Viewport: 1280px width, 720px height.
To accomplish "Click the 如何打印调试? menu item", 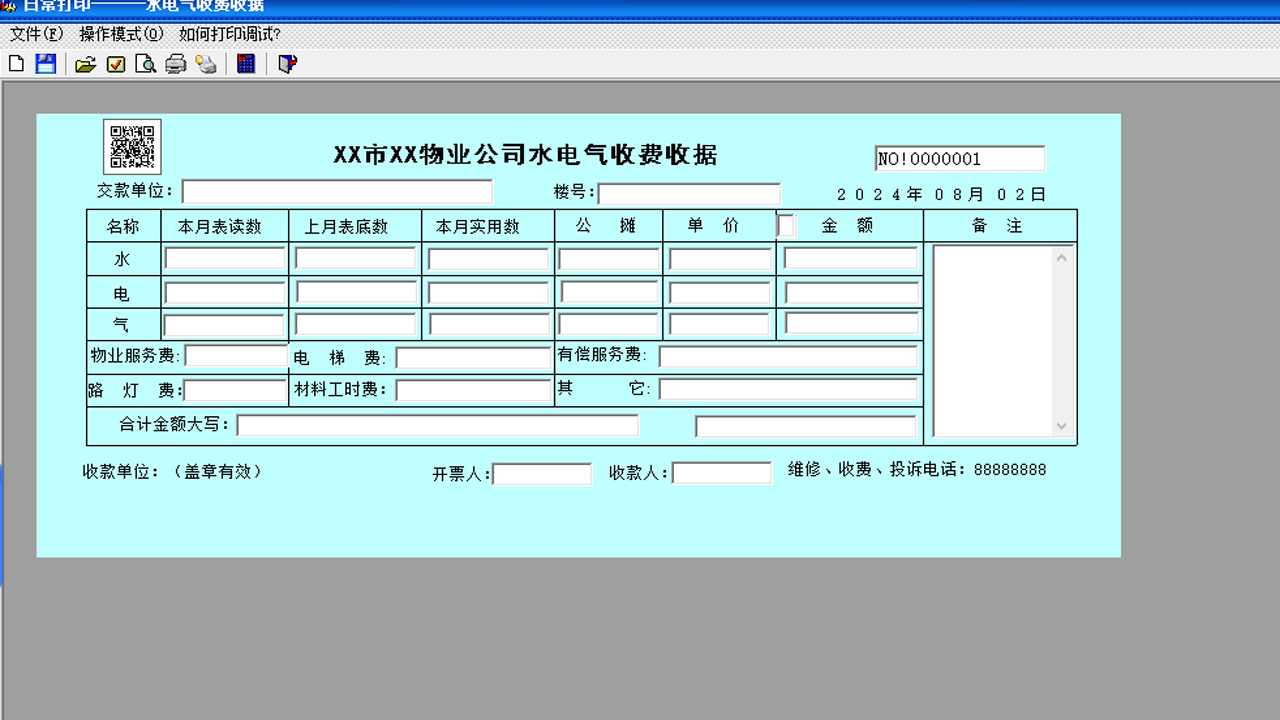I will (x=227, y=33).
